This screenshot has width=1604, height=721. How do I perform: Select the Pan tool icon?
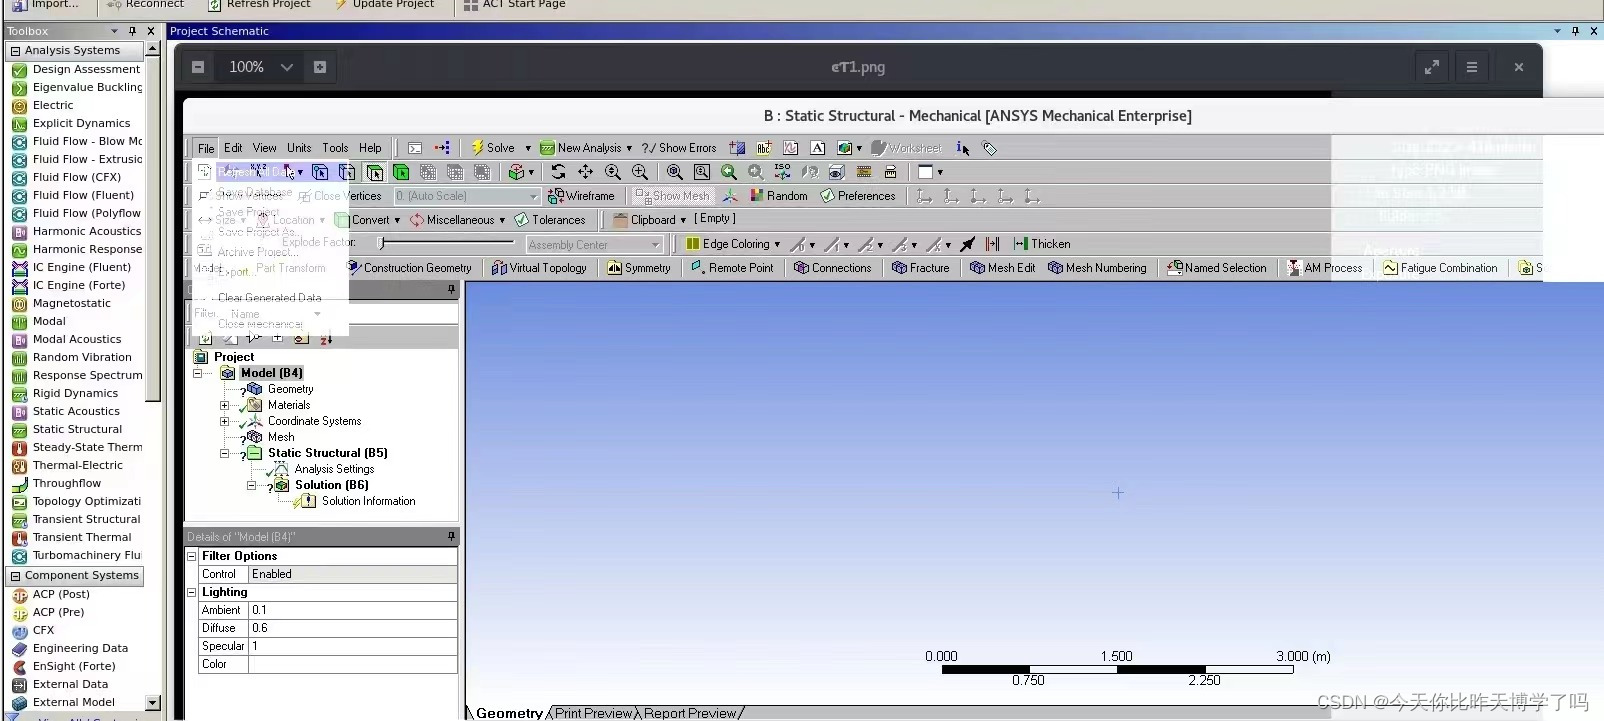coord(585,172)
